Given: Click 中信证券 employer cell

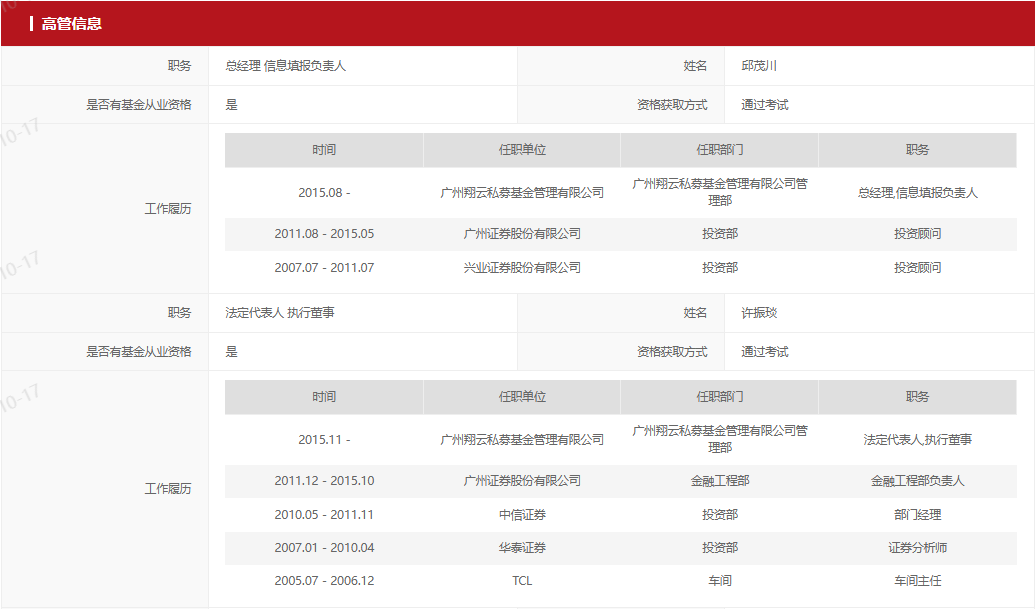Looking at the screenshot, I should (522, 515).
